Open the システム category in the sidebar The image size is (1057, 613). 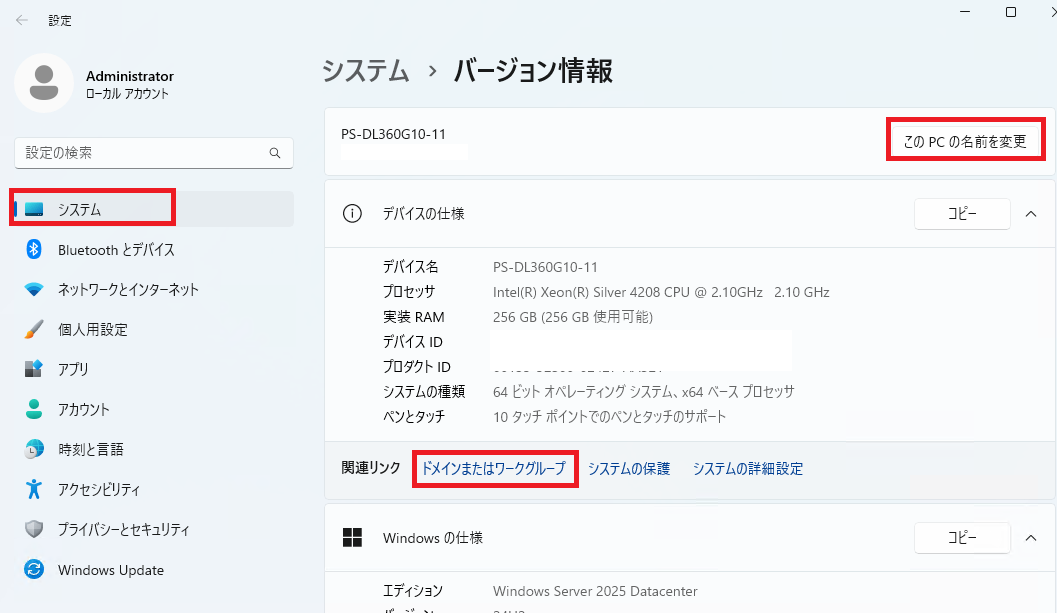154,209
